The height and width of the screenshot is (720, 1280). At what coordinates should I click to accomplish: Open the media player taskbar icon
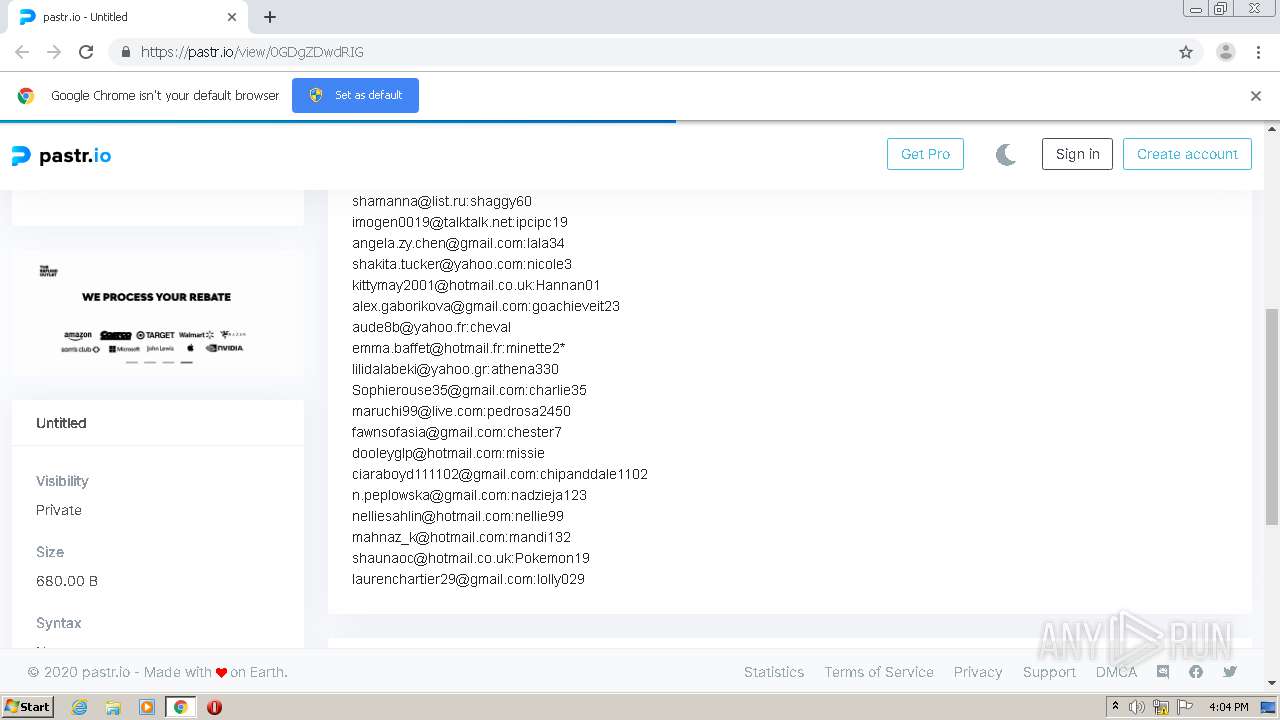(146, 707)
